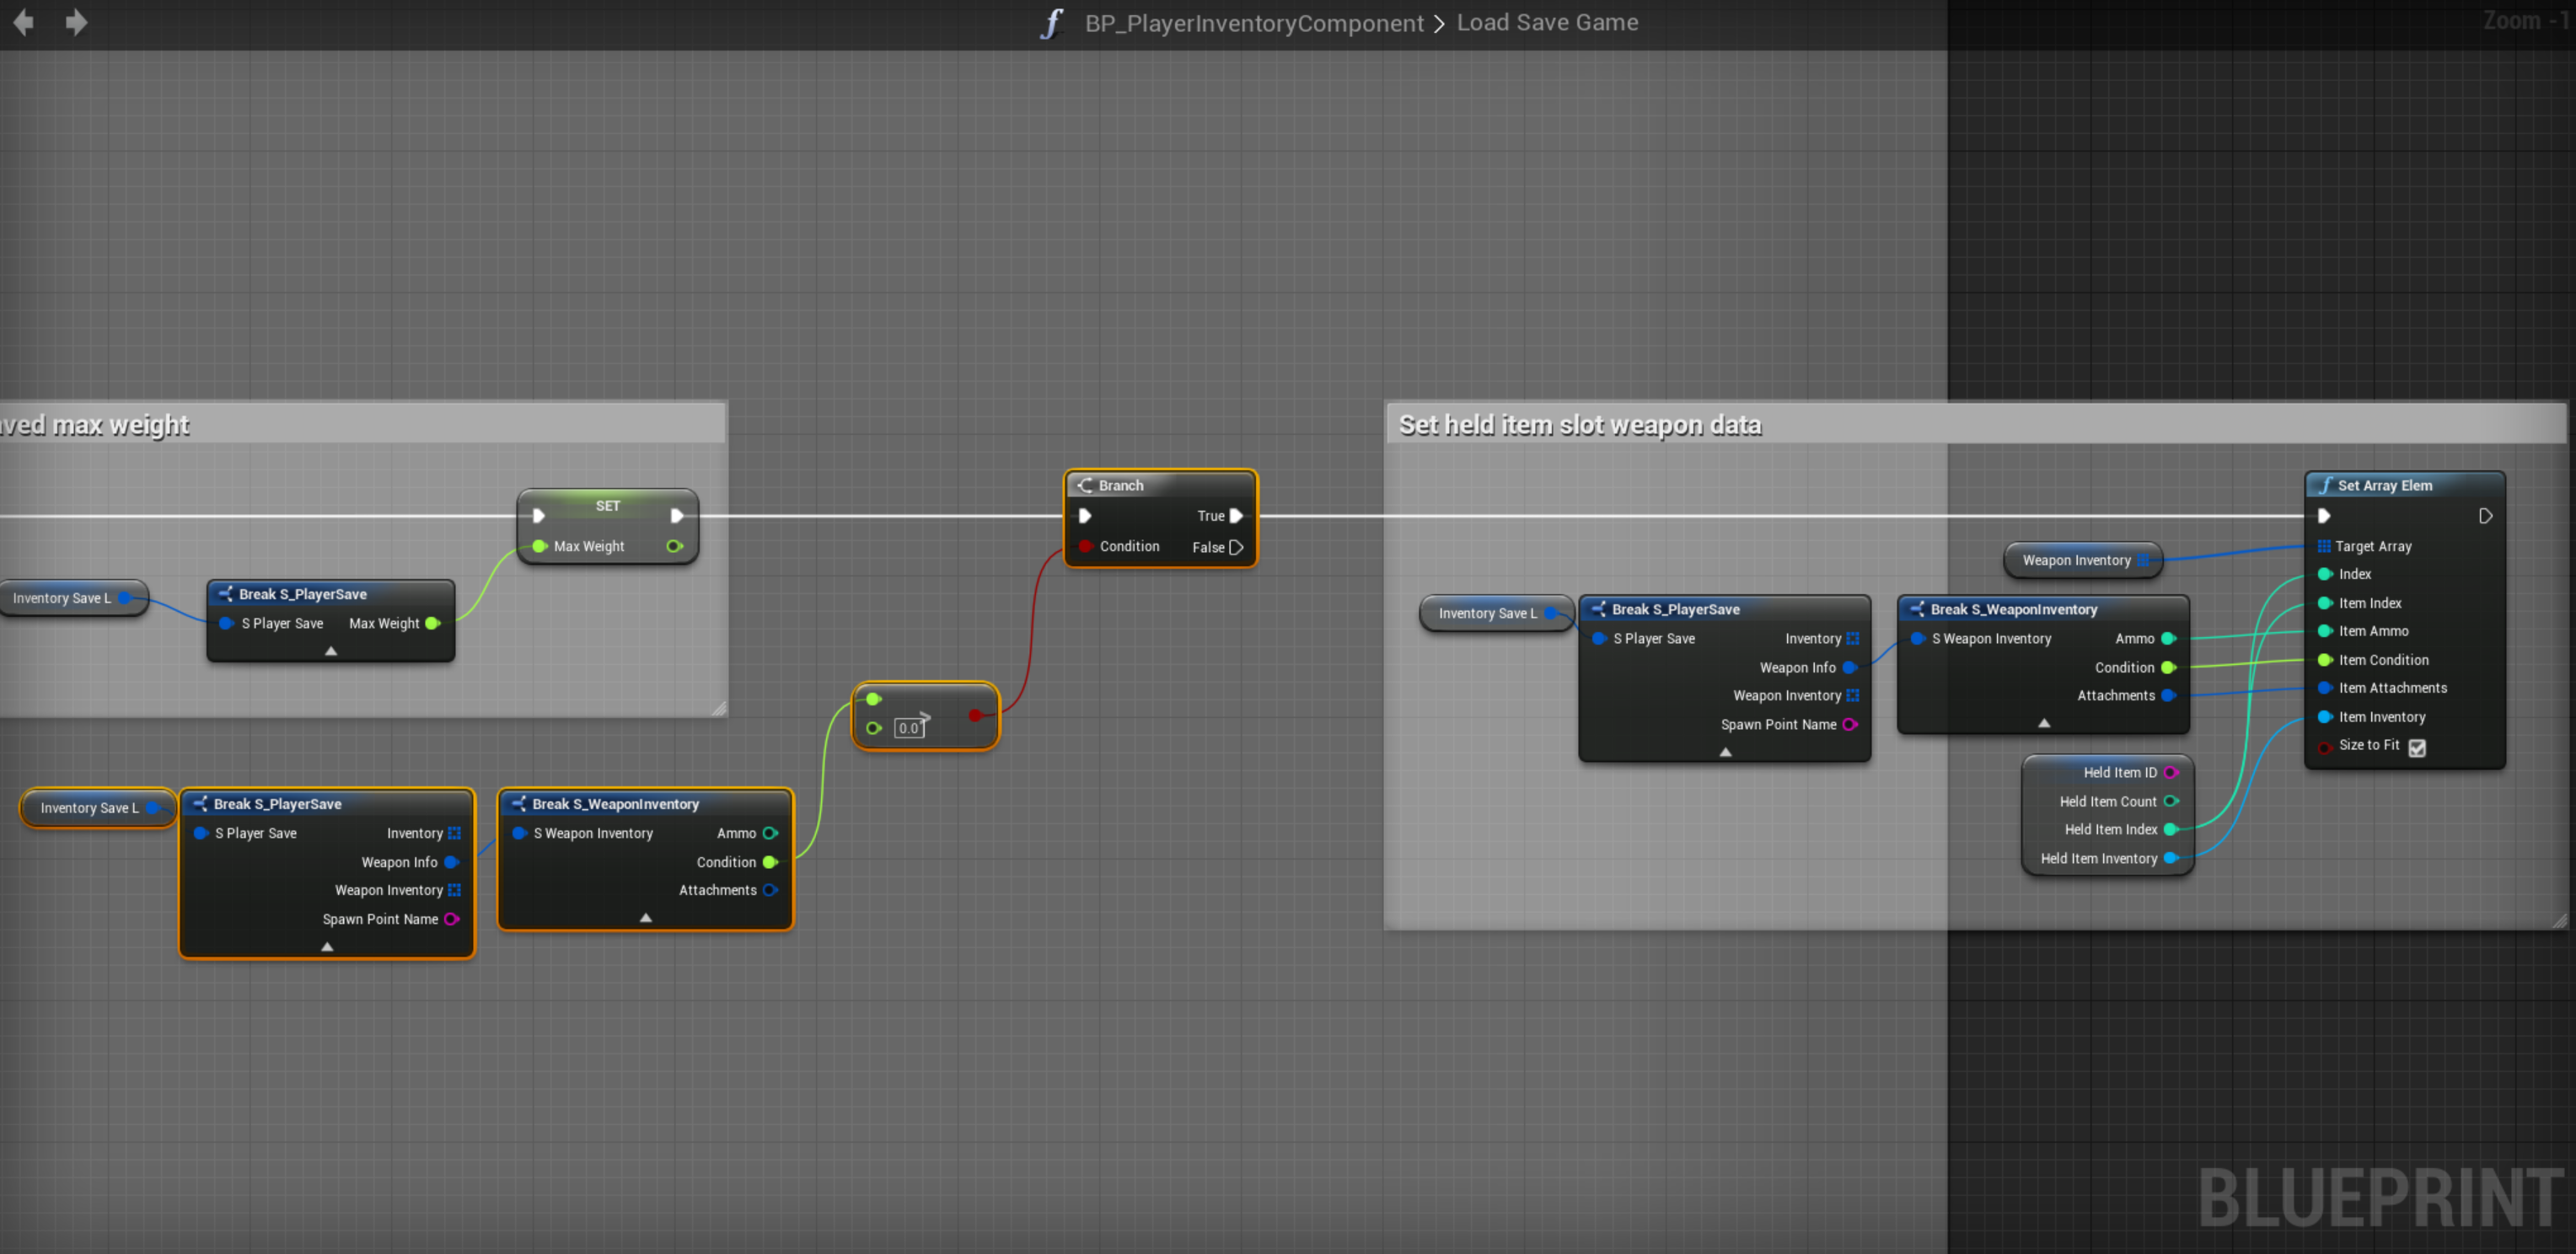The image size is (2576, 1254).
Task: Collapse the max-weight Break S_PlayerSave node
Action: click(331, 651)
